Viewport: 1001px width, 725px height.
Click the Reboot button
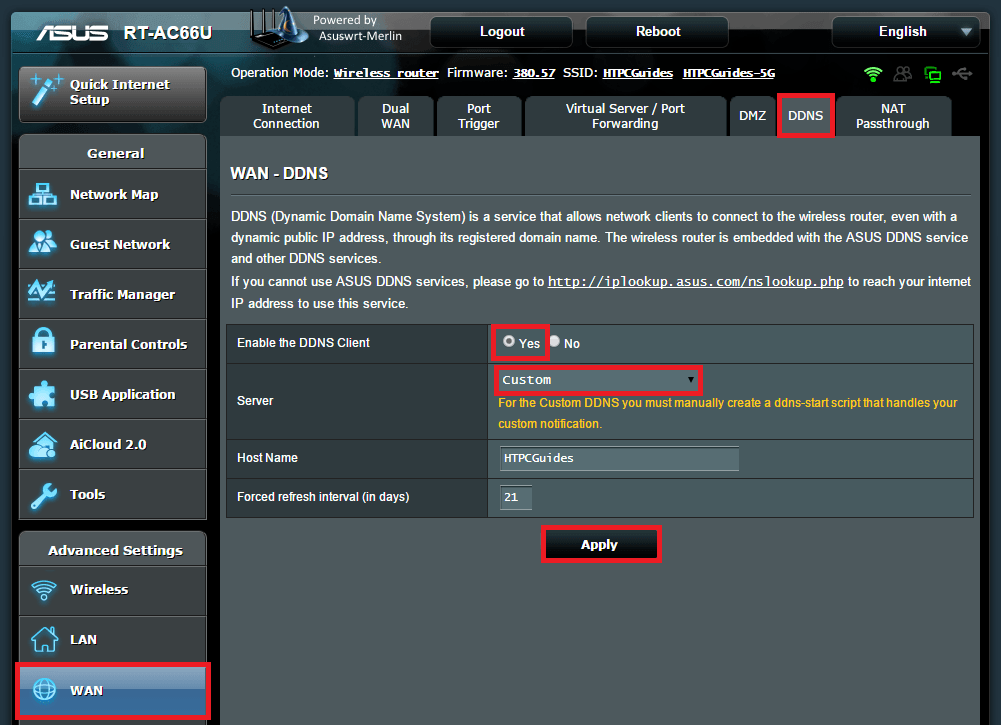tap(657, 32)
